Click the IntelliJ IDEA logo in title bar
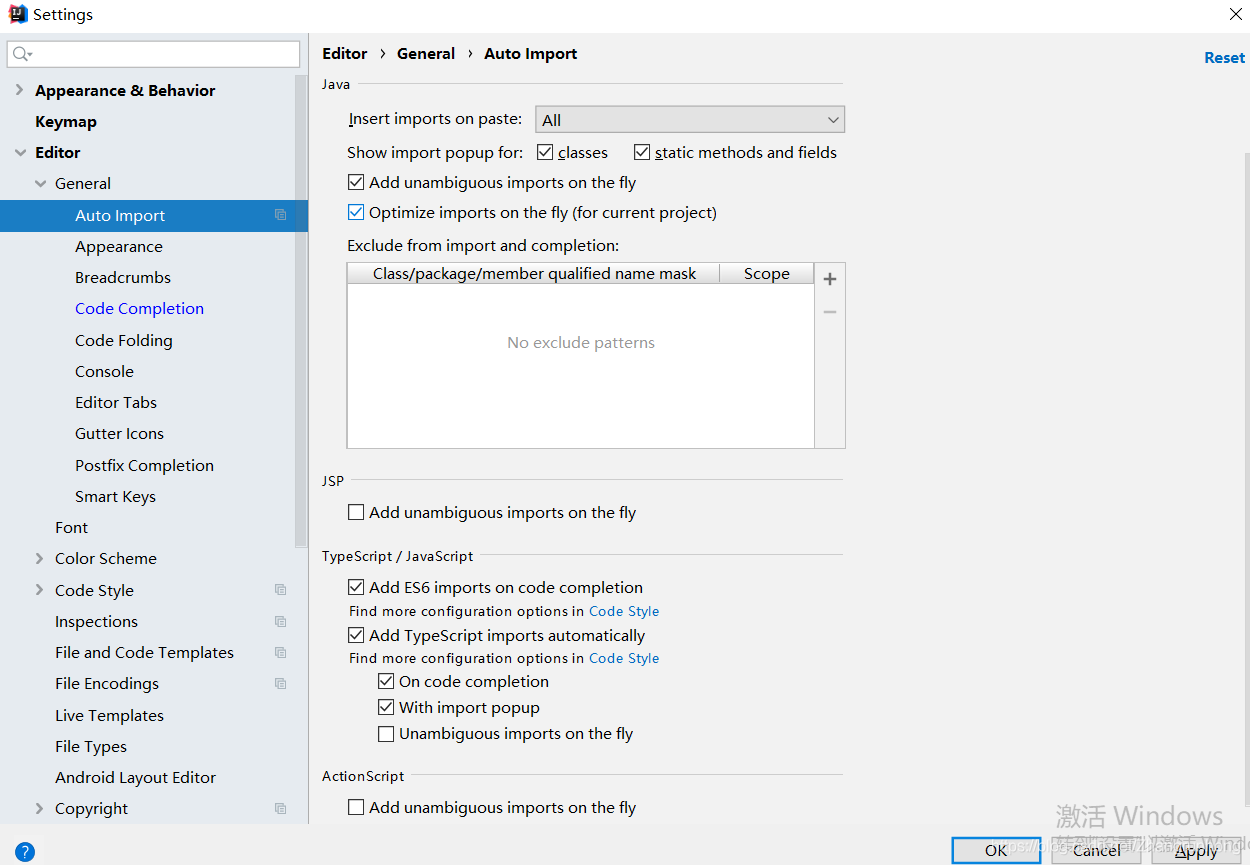This screenshot has height=865, width=1250. [18, 14]
